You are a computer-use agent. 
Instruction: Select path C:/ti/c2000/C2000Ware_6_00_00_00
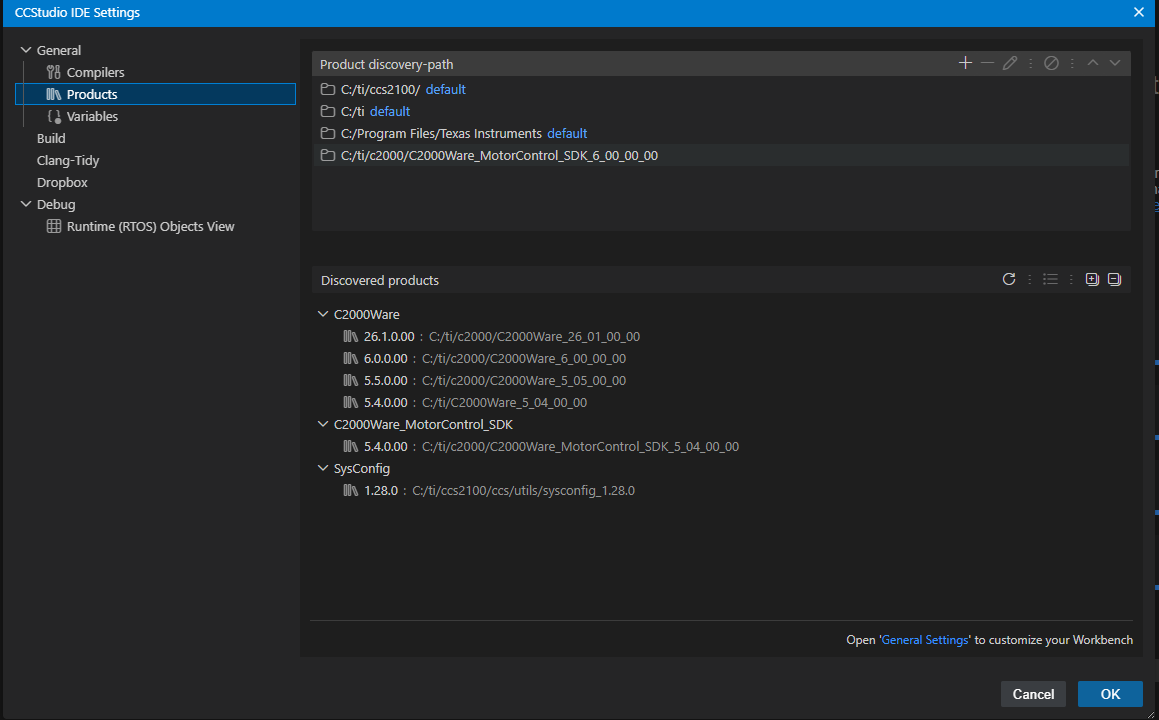tap(524, 359)
